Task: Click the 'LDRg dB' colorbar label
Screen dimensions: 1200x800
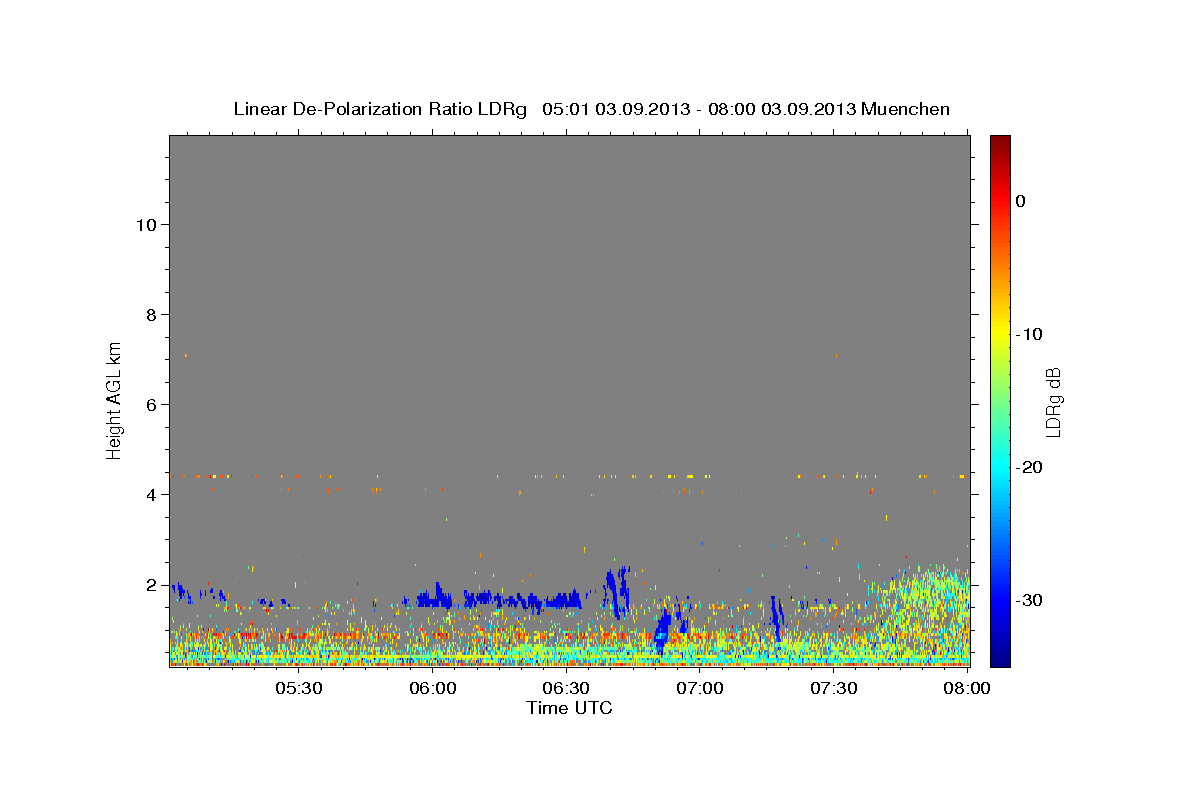Action: point(1053,402)
